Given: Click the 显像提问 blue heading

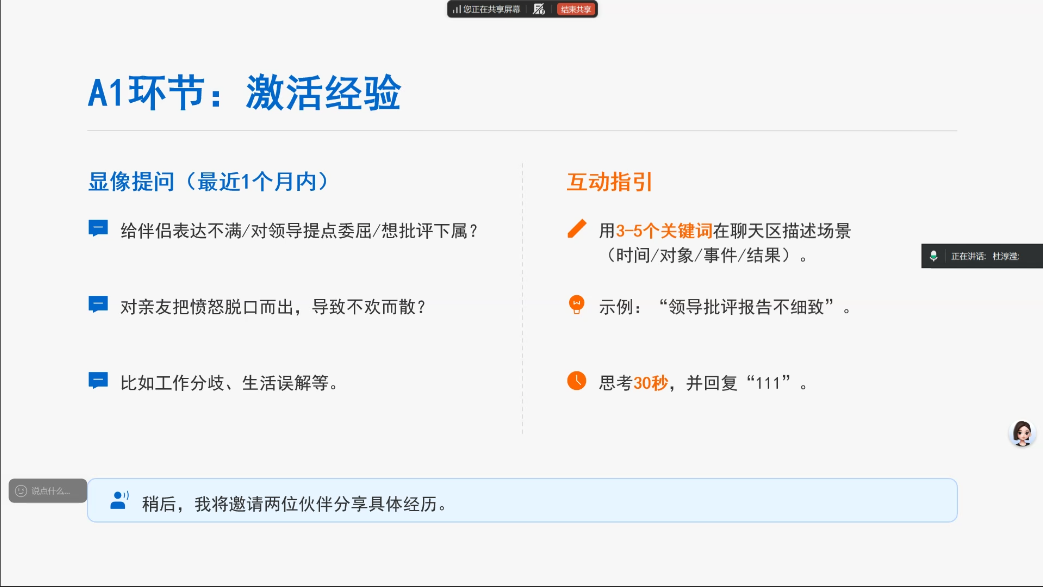Looking at the screenshot, I should [x=209, y=182].
